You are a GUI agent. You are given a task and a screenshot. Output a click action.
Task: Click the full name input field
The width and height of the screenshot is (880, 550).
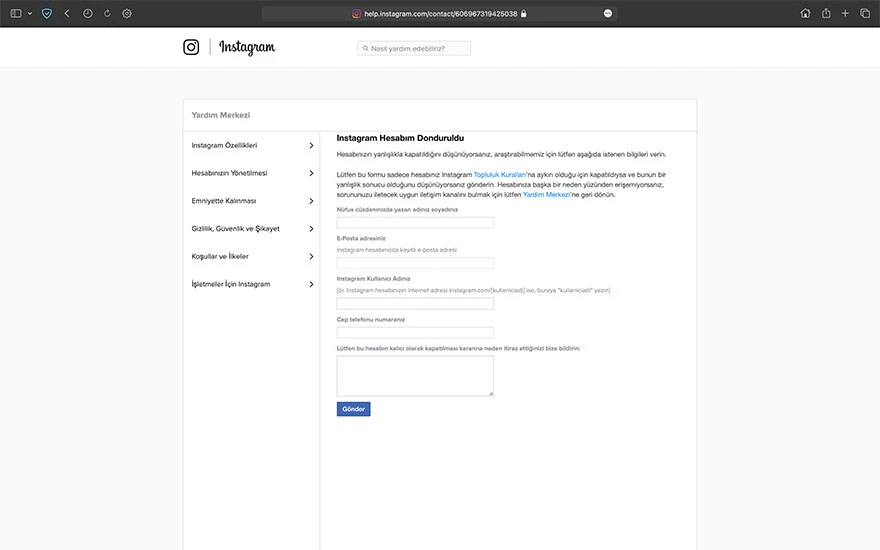pos(415,223)
